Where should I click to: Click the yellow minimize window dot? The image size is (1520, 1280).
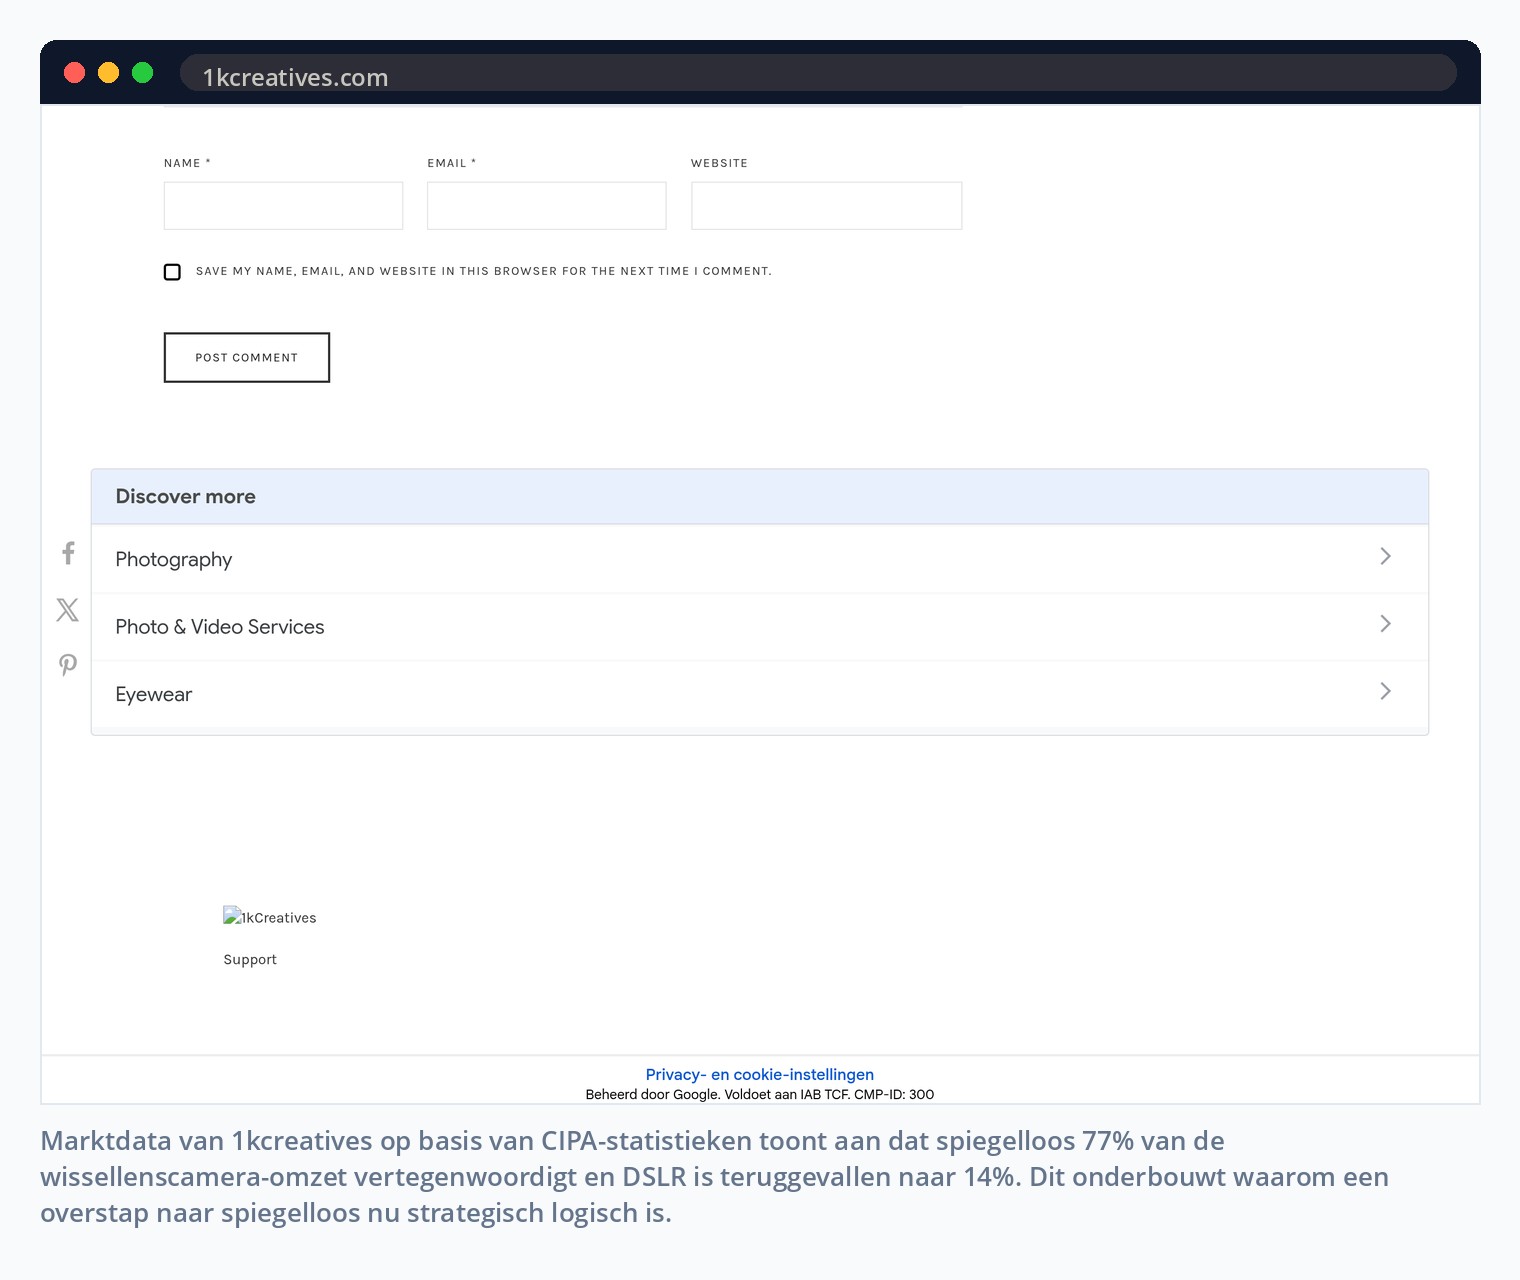point(109,73)
